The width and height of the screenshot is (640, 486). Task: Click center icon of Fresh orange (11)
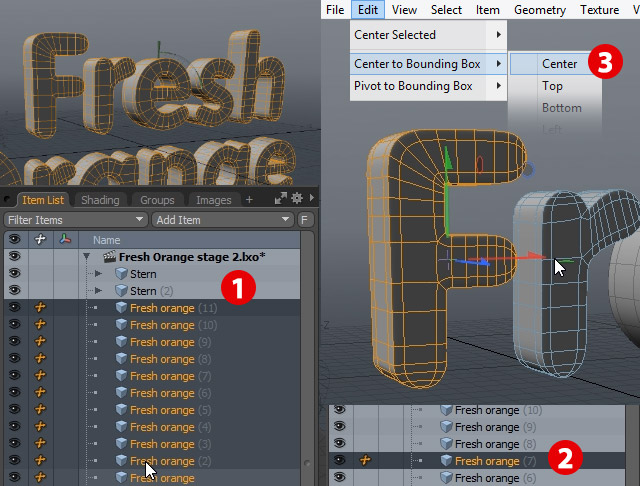click(x=40, y=307)
